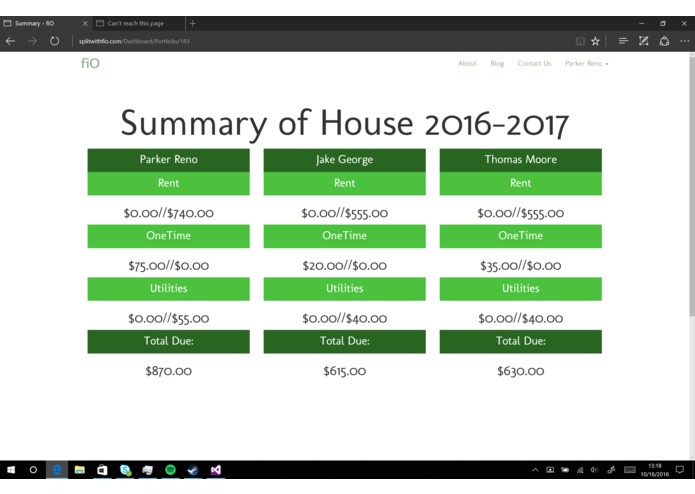Click the $0.00//$55.00 utilities value

coord(168,319)
